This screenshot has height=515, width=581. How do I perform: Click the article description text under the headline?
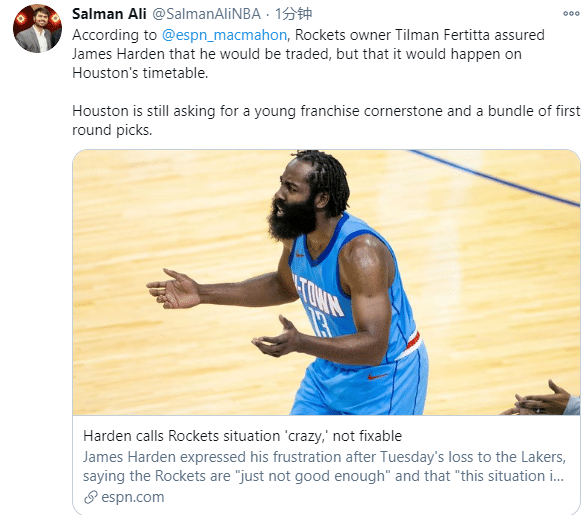pos(324,466)
